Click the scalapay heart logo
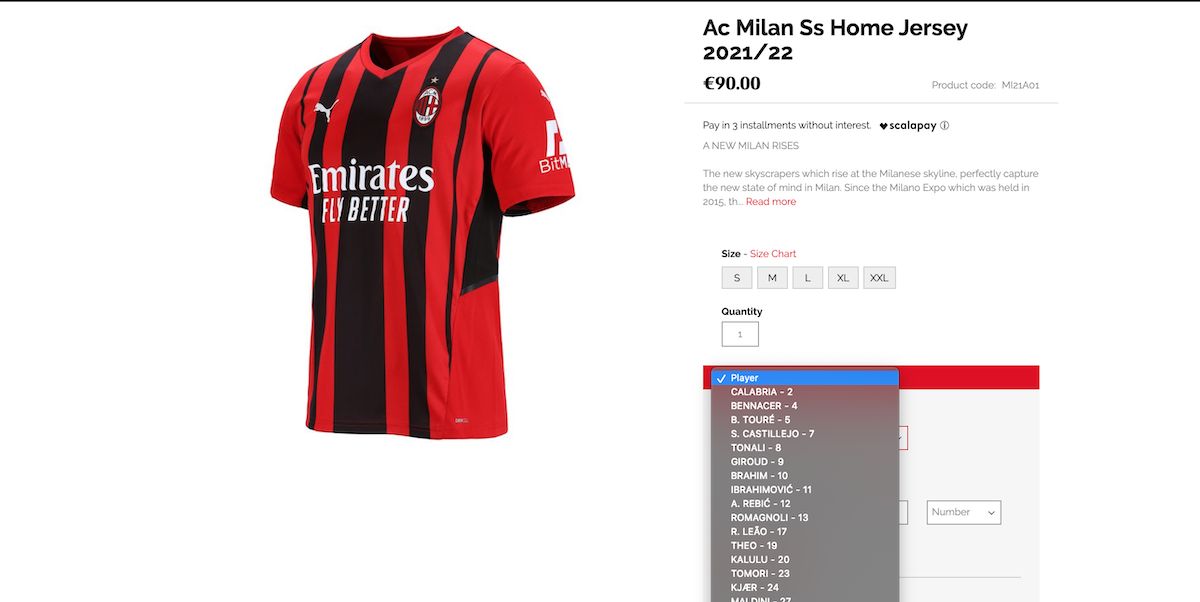 coord(883,126)
